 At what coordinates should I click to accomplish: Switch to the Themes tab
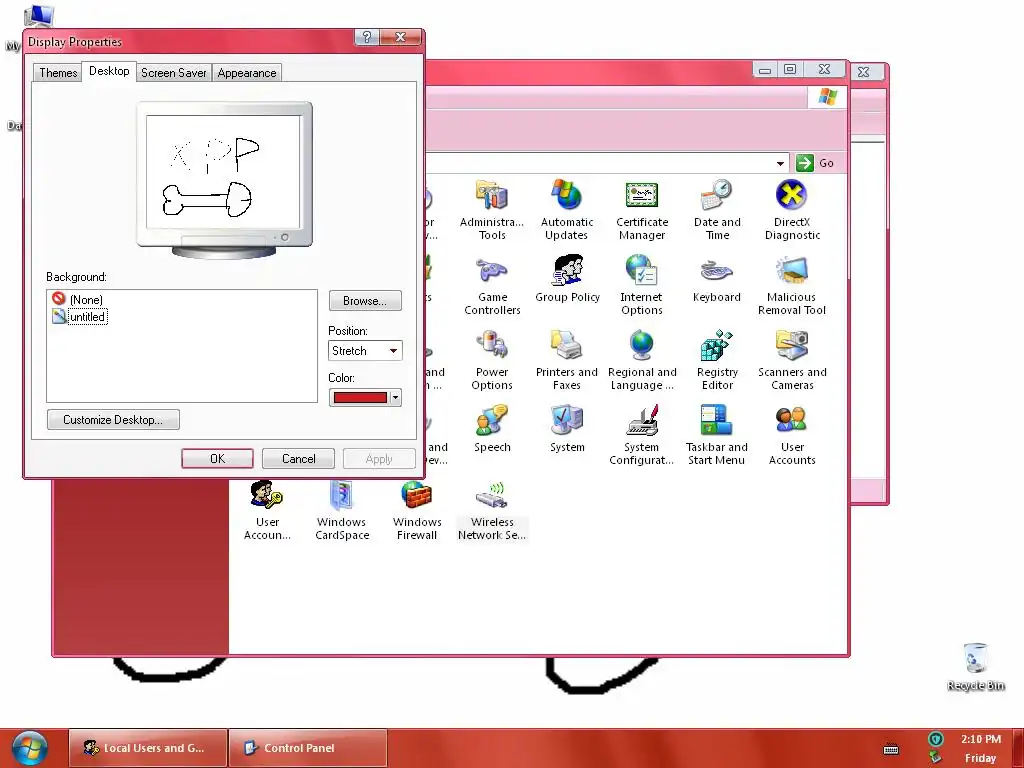click(x=58, y=72)
